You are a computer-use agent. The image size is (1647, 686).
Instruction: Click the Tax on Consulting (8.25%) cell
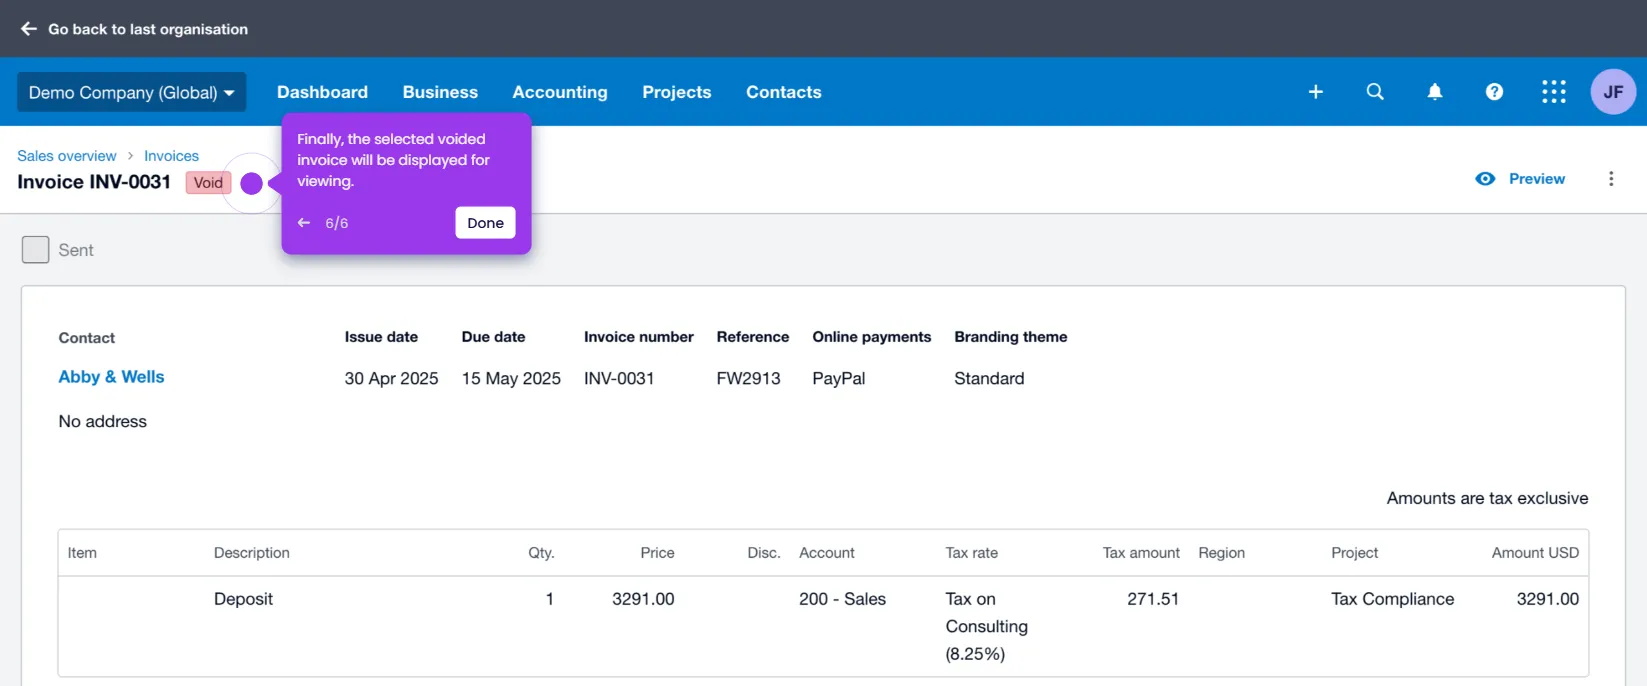[x=986, y=626]
